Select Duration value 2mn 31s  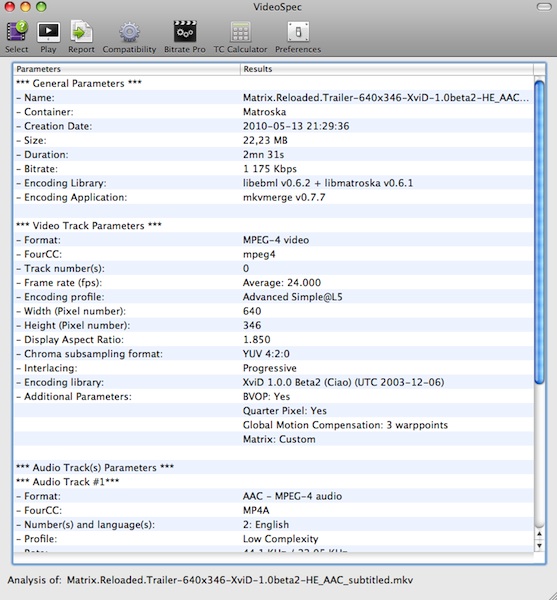point(264,155)
